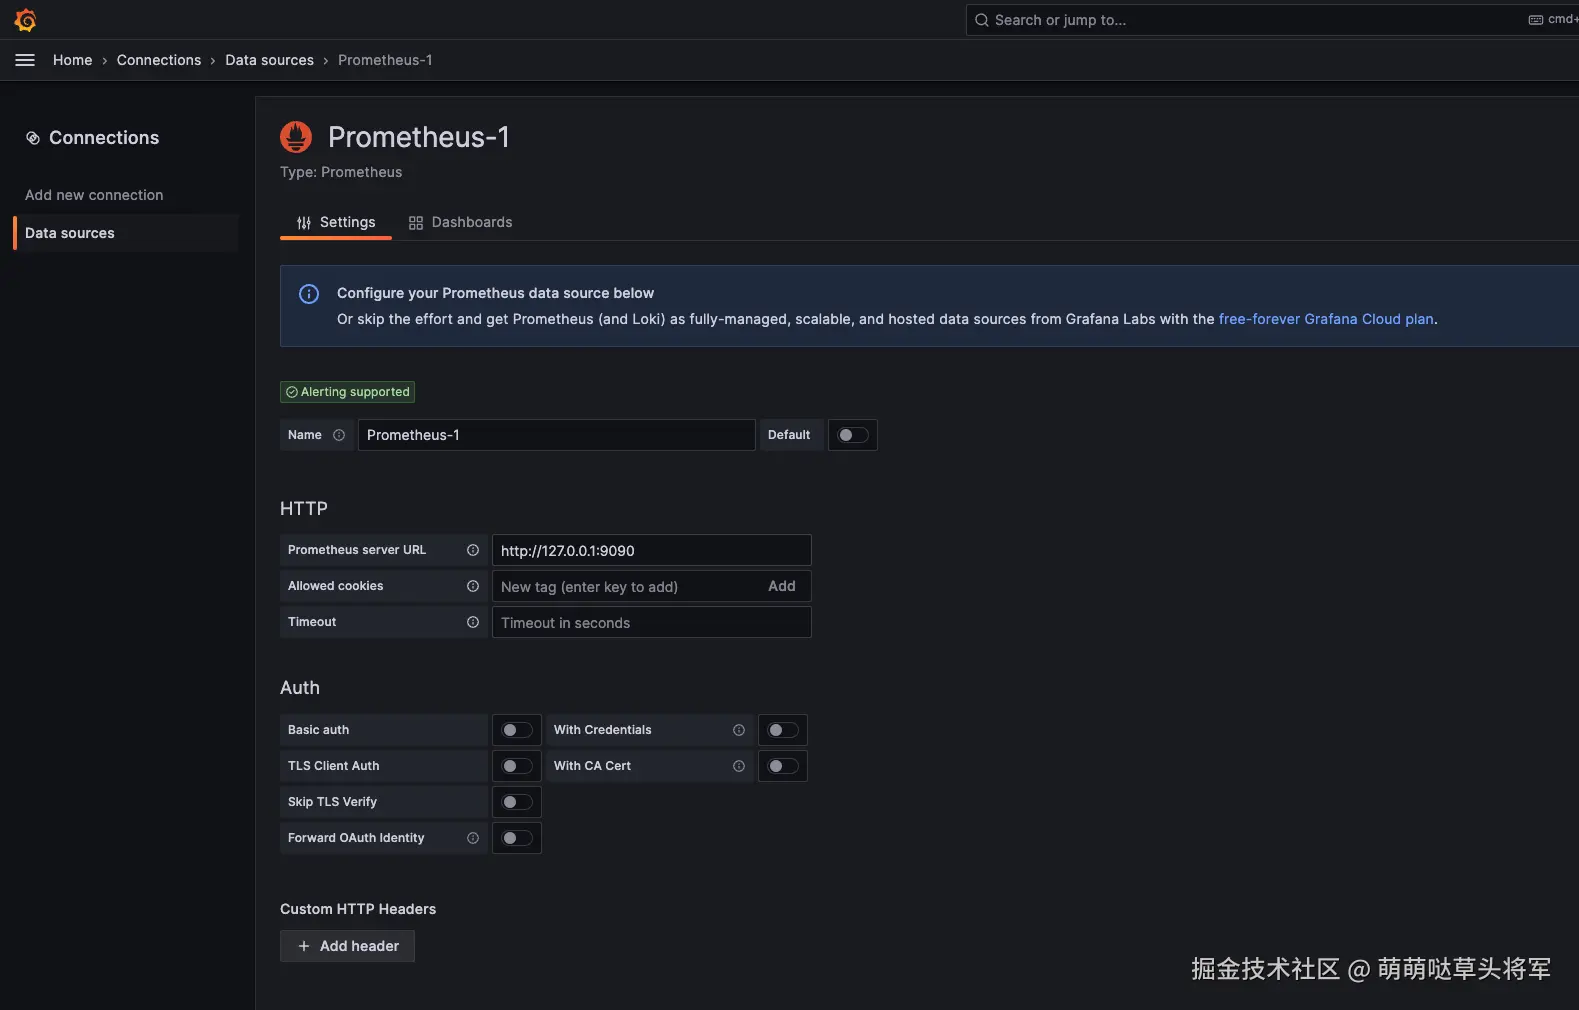
Task: Click the Auth section heading
Action: click(300, 688)
